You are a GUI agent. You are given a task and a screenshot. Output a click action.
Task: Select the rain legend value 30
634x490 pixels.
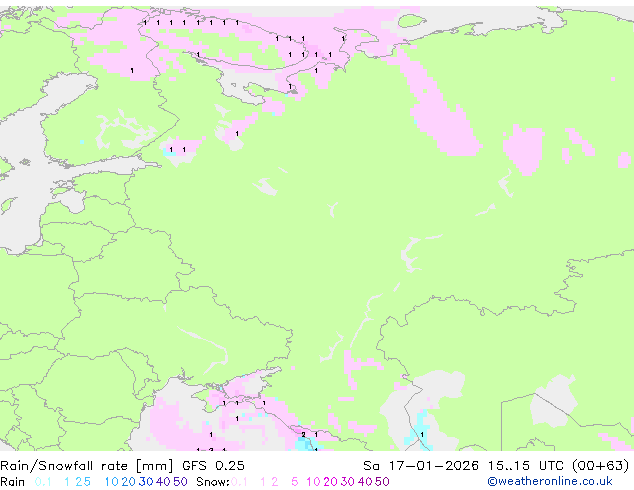146,482
